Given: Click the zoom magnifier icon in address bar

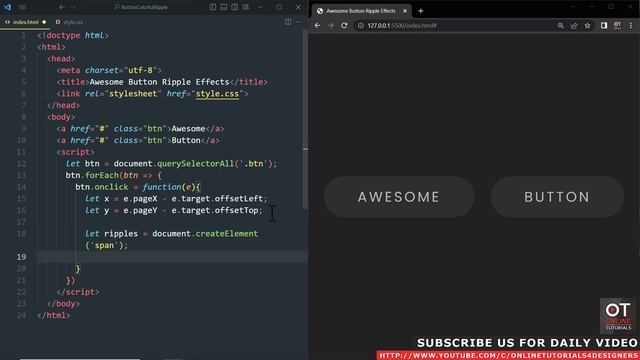Looking at the screenshot, I should click(561, 25).
